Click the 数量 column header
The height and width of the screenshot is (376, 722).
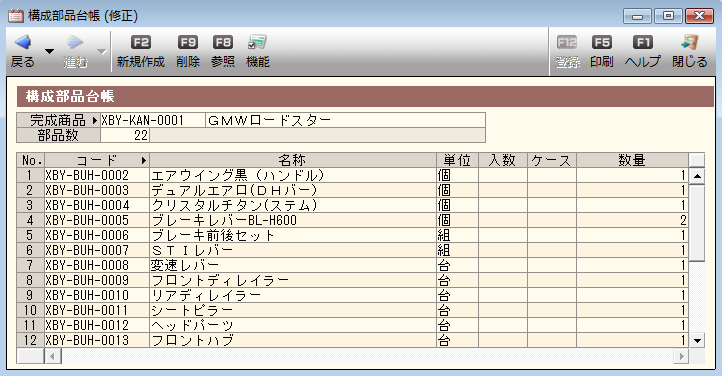click(x=632, y=160)
